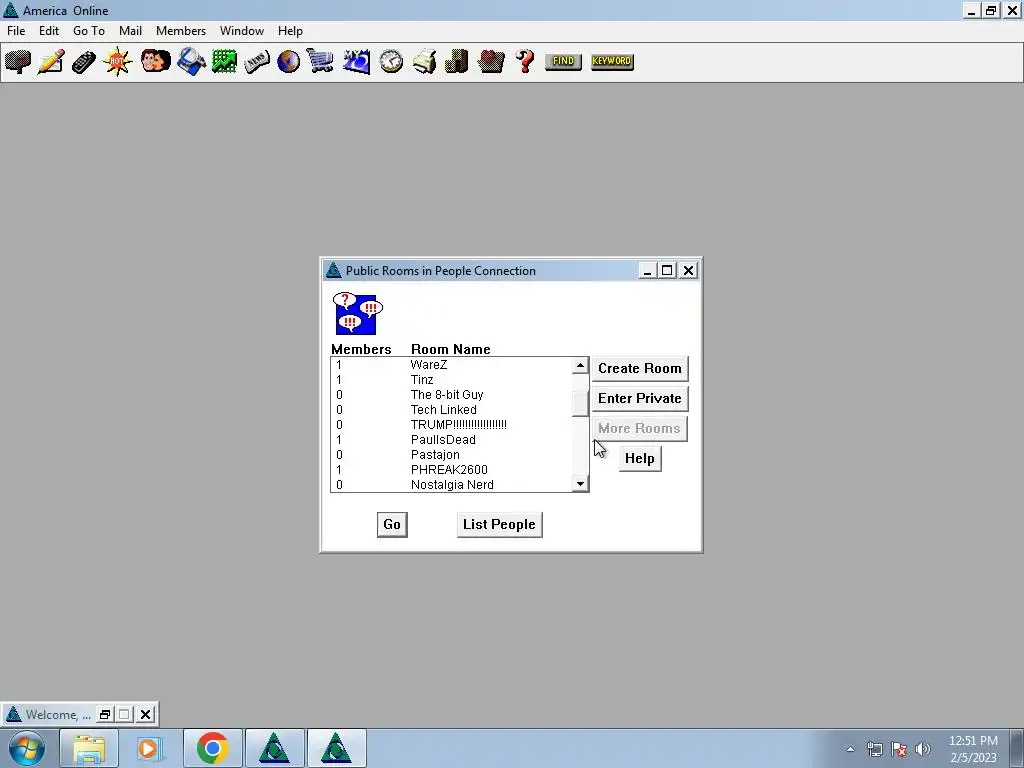Minimize the Public Rooms window

(x=647, y=270)
